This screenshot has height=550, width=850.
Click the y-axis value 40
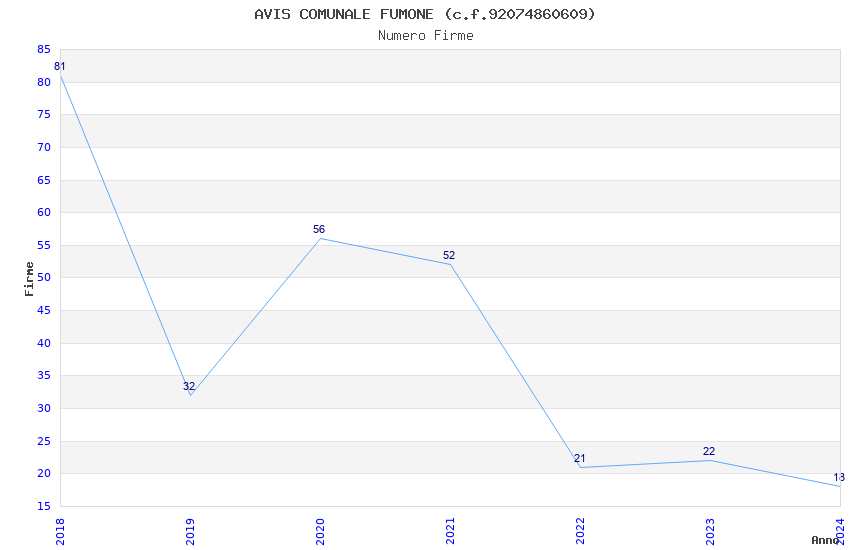(44, 344)
